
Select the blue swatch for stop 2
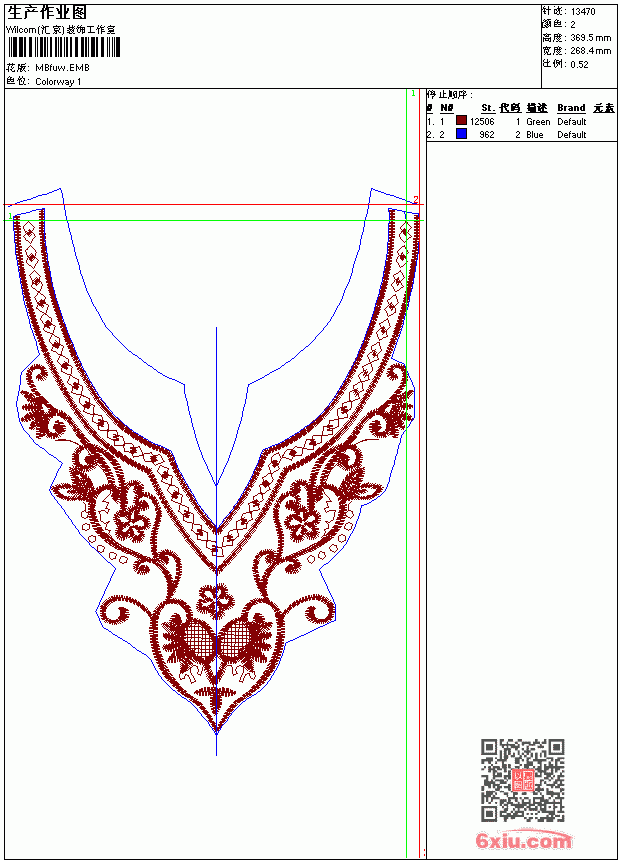[461, 134]
